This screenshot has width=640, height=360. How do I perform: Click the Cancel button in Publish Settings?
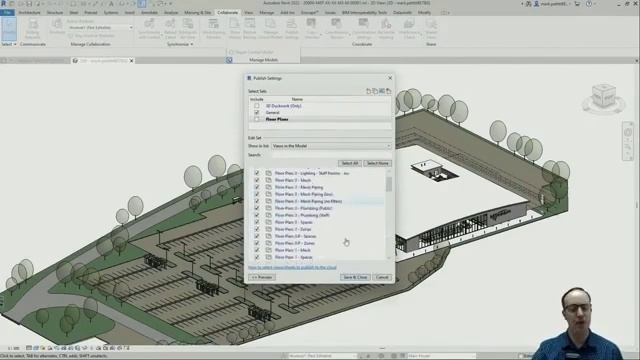coord(382,277)
